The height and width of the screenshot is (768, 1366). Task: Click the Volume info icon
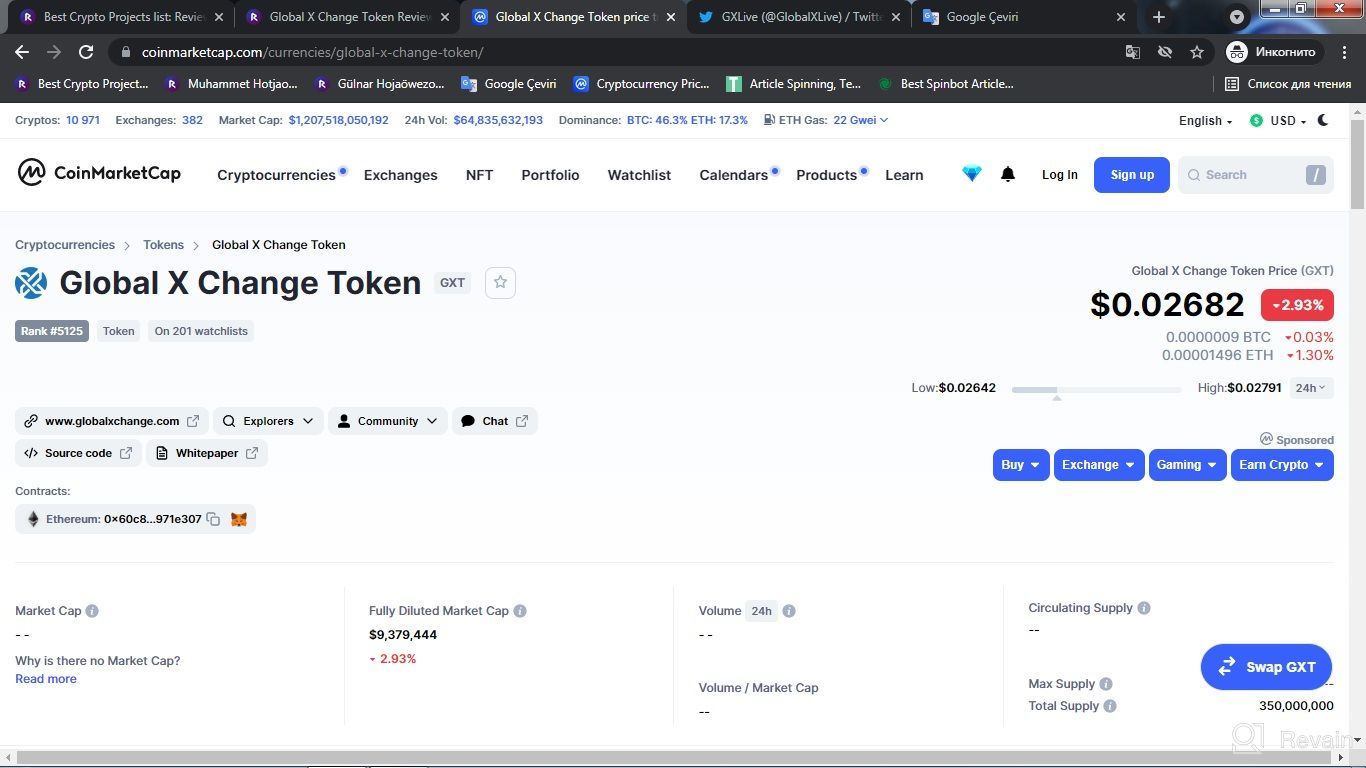click(789, 611)
